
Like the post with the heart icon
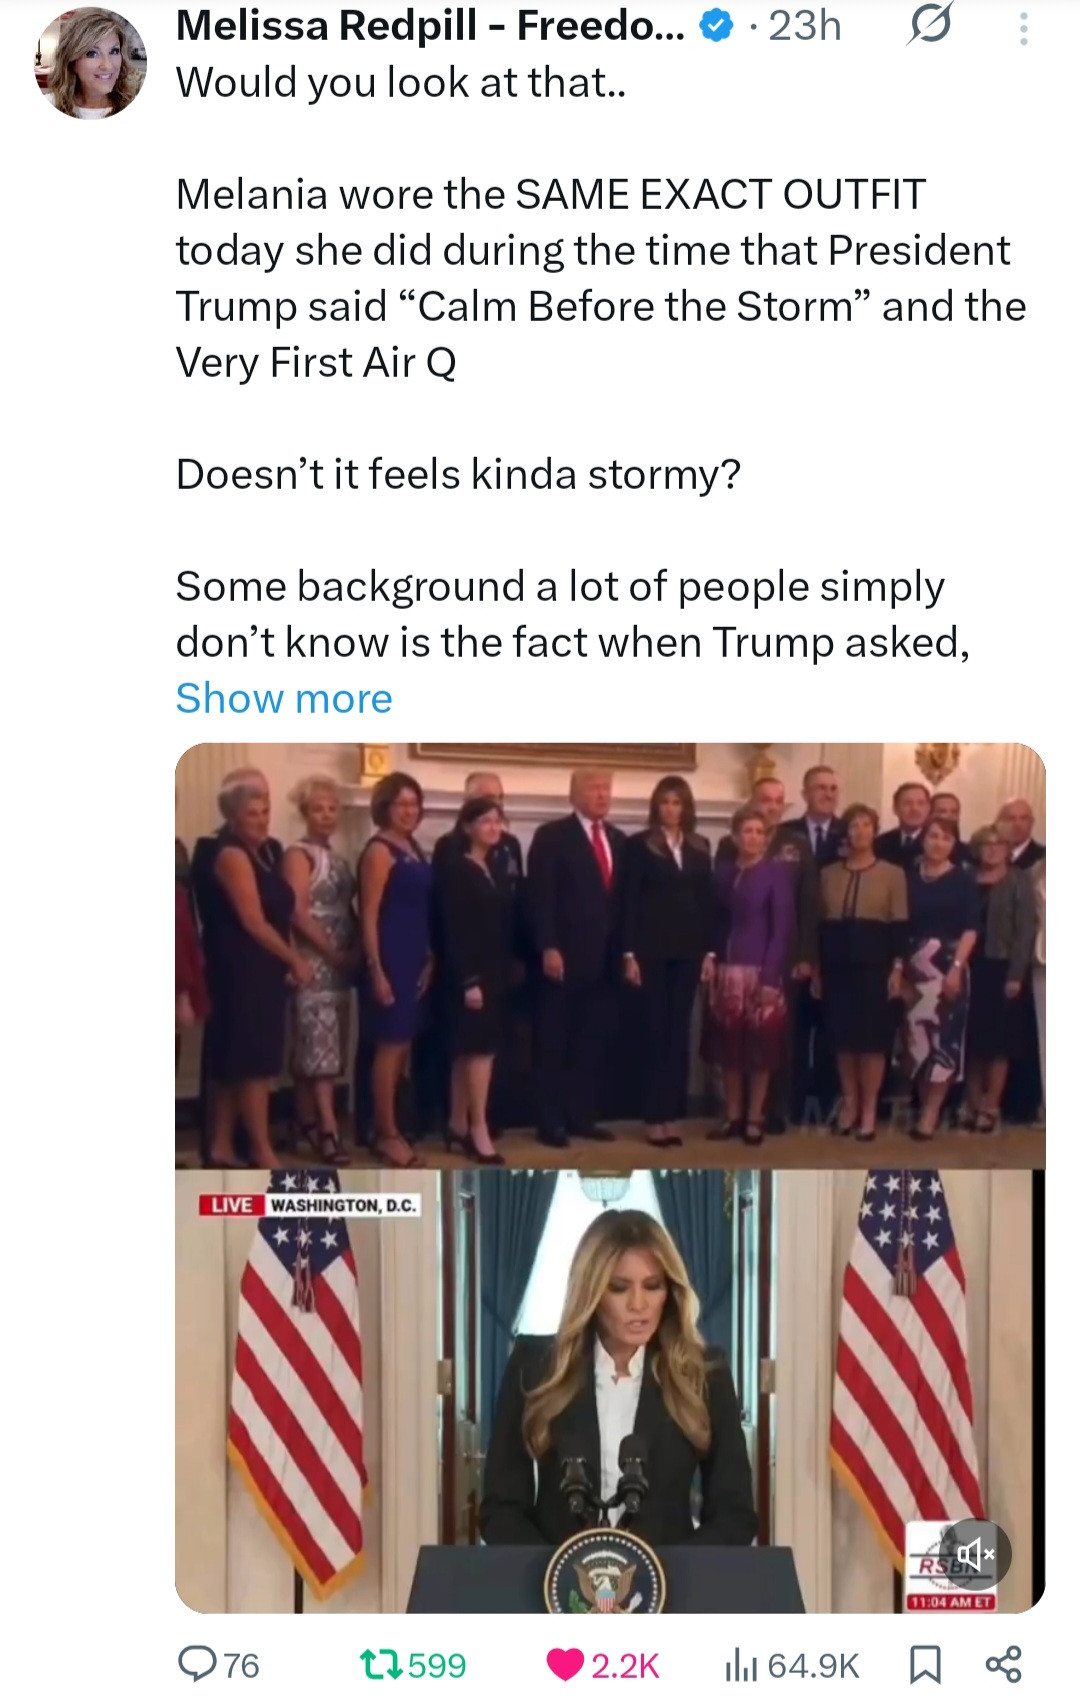pos(565,1664)
